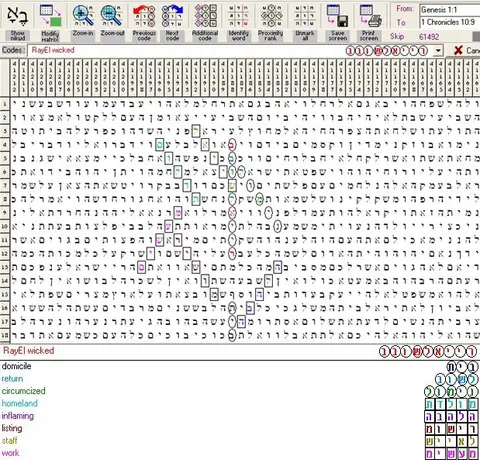
Task: Open the Modify matrix tool
Action: click(x=50, y=15)
